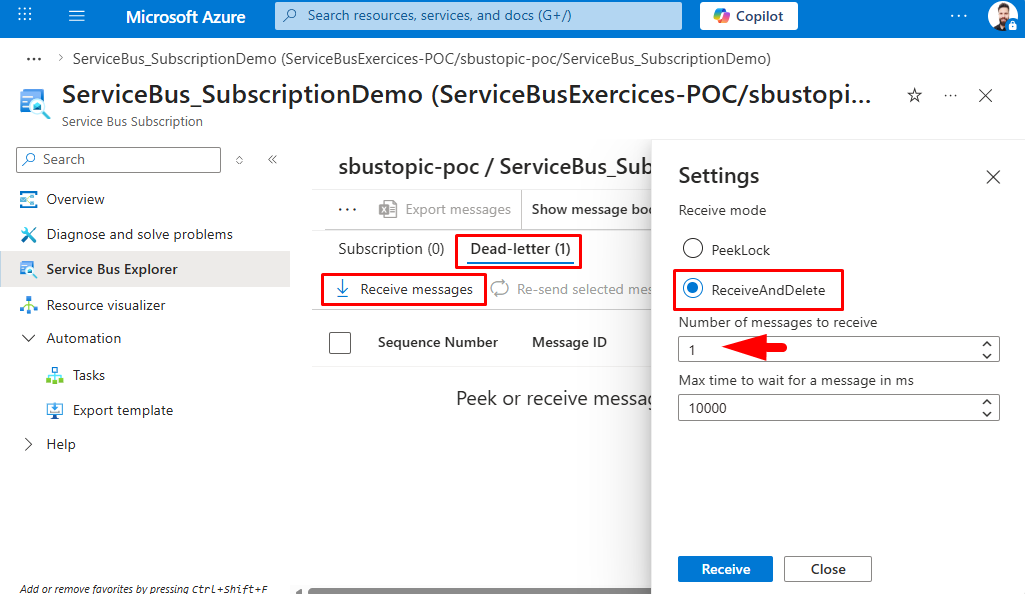Click the Diagnose wrench icon

(x=29, y=234)
